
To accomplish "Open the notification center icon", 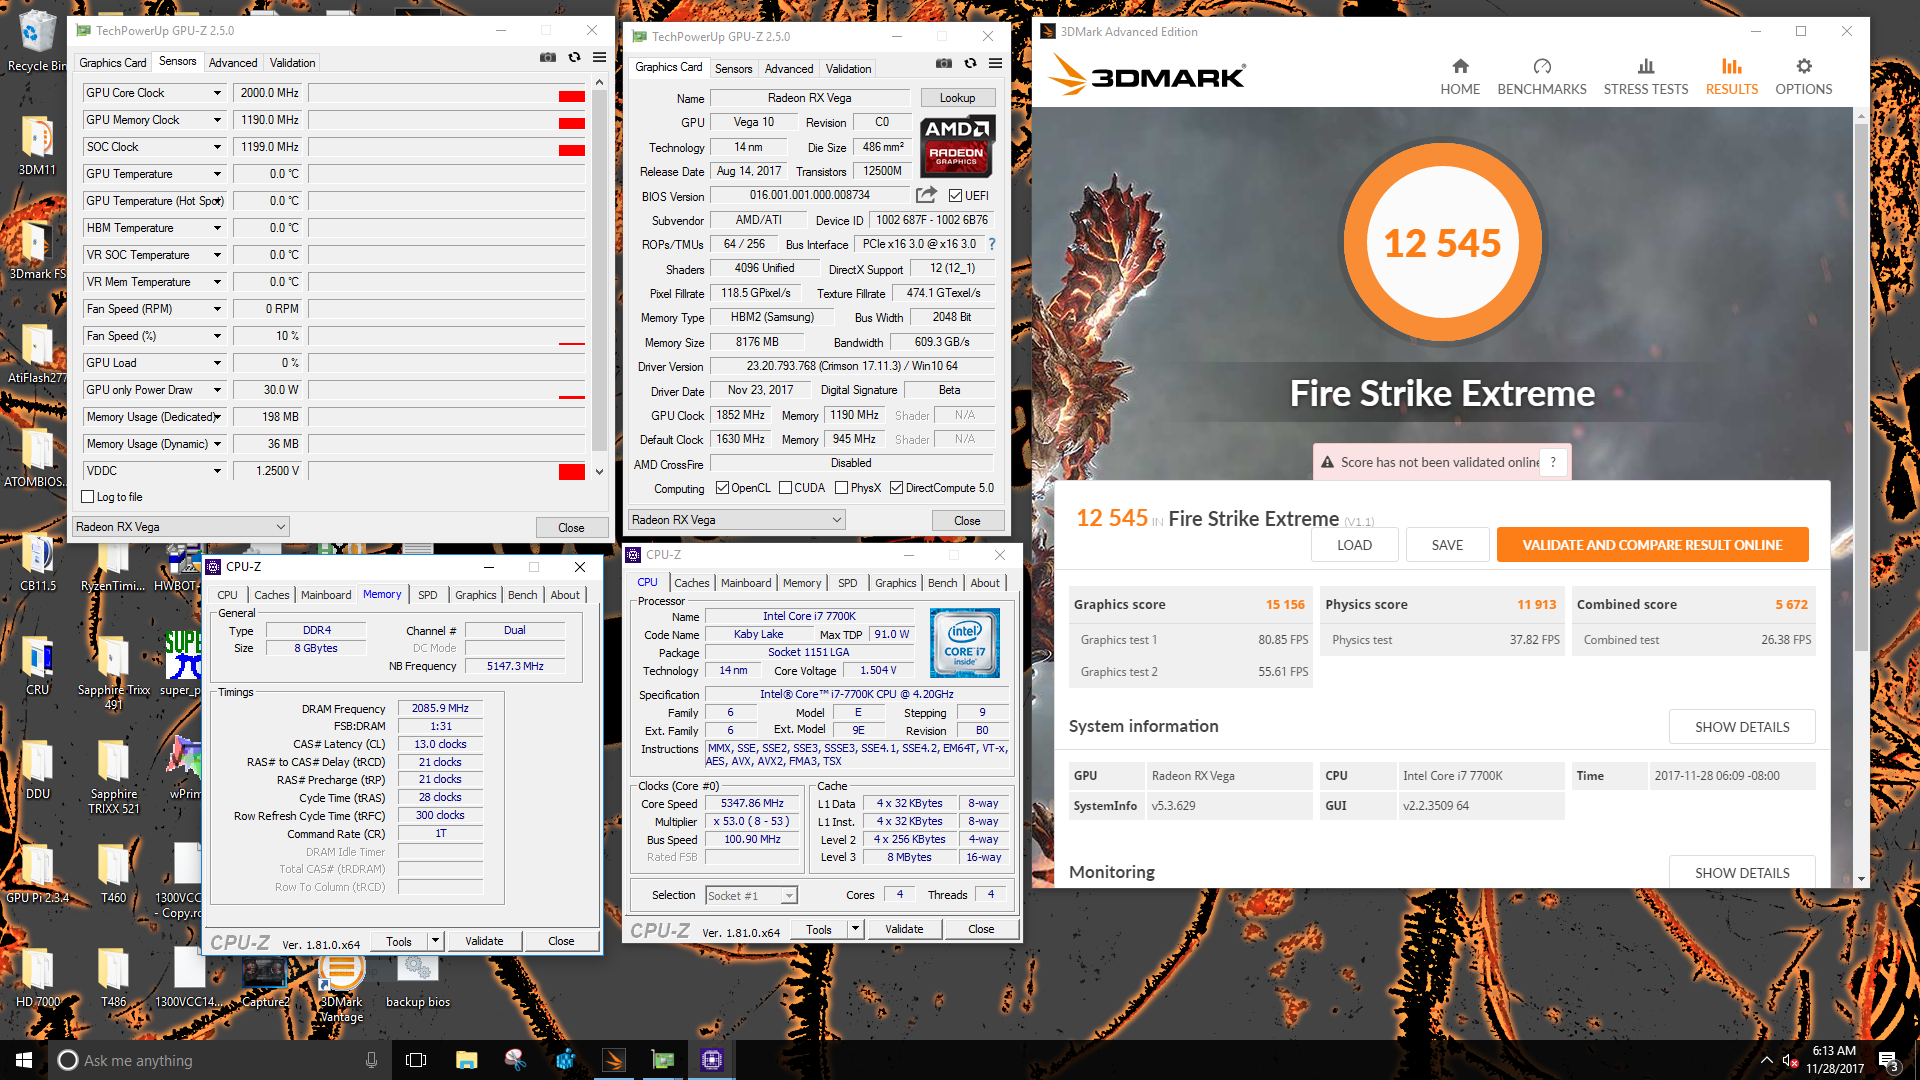I will (x=1889, y=1061).
